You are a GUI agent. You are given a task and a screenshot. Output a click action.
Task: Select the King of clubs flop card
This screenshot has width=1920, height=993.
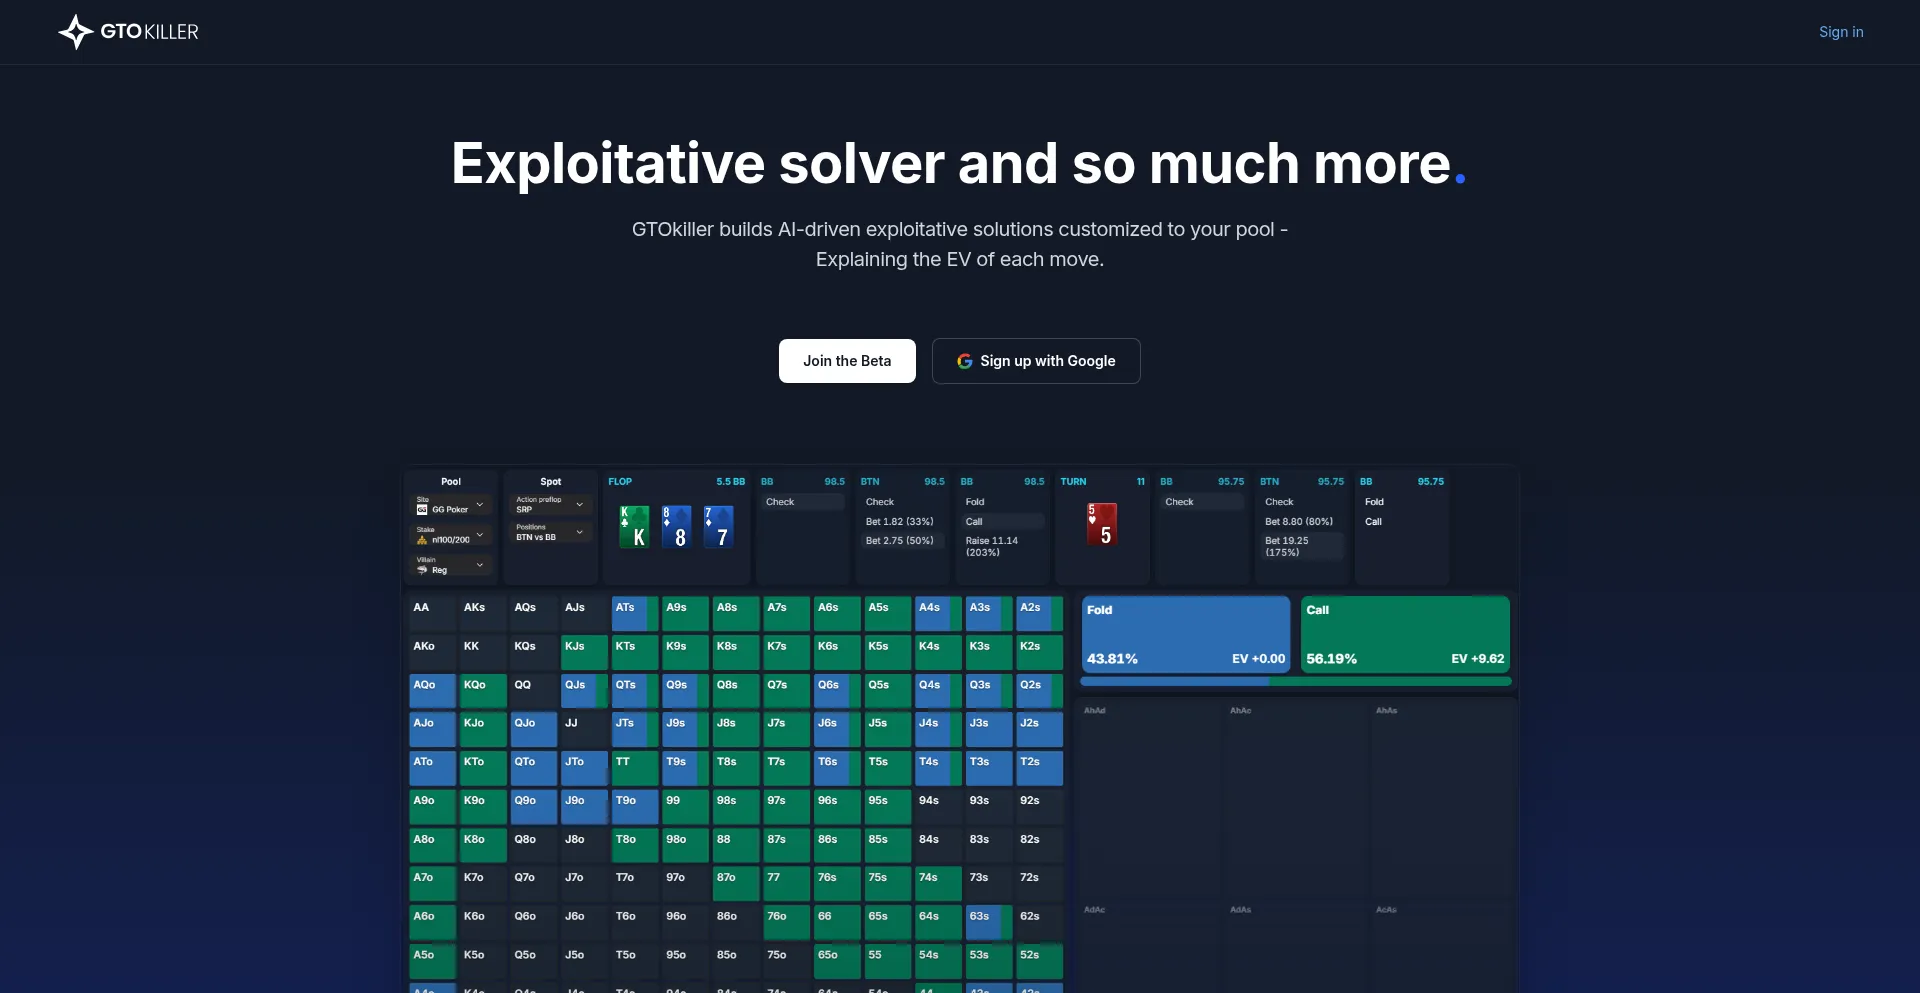(x=634, y=526)
